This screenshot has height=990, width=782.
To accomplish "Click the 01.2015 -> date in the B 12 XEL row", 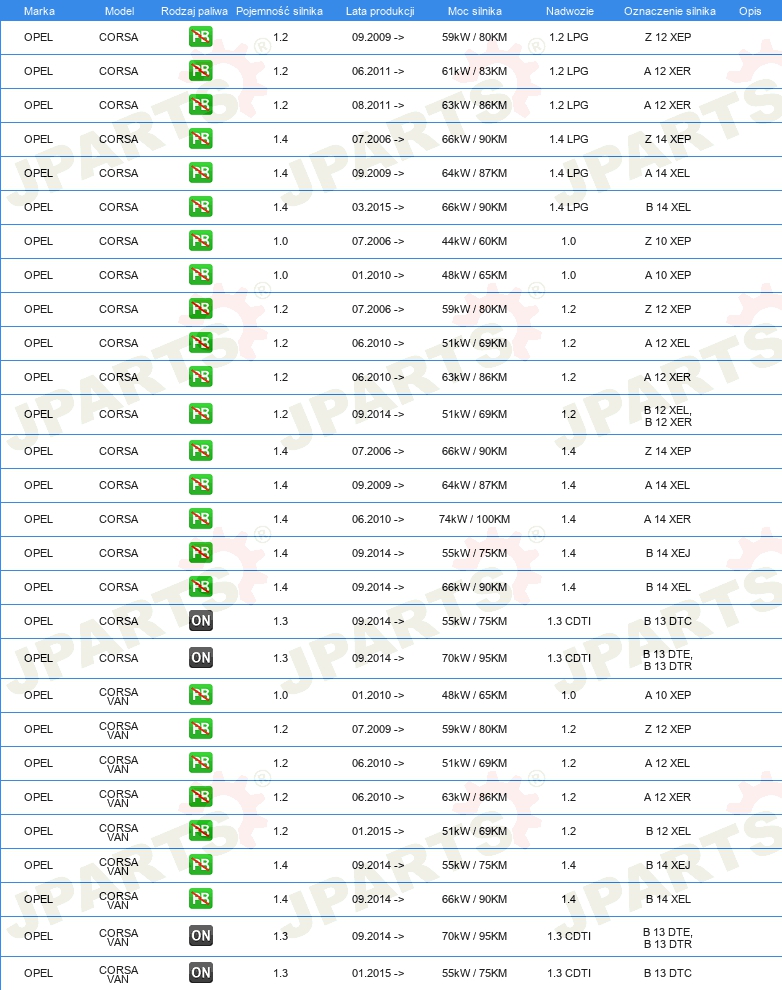I will coord(378,832).
